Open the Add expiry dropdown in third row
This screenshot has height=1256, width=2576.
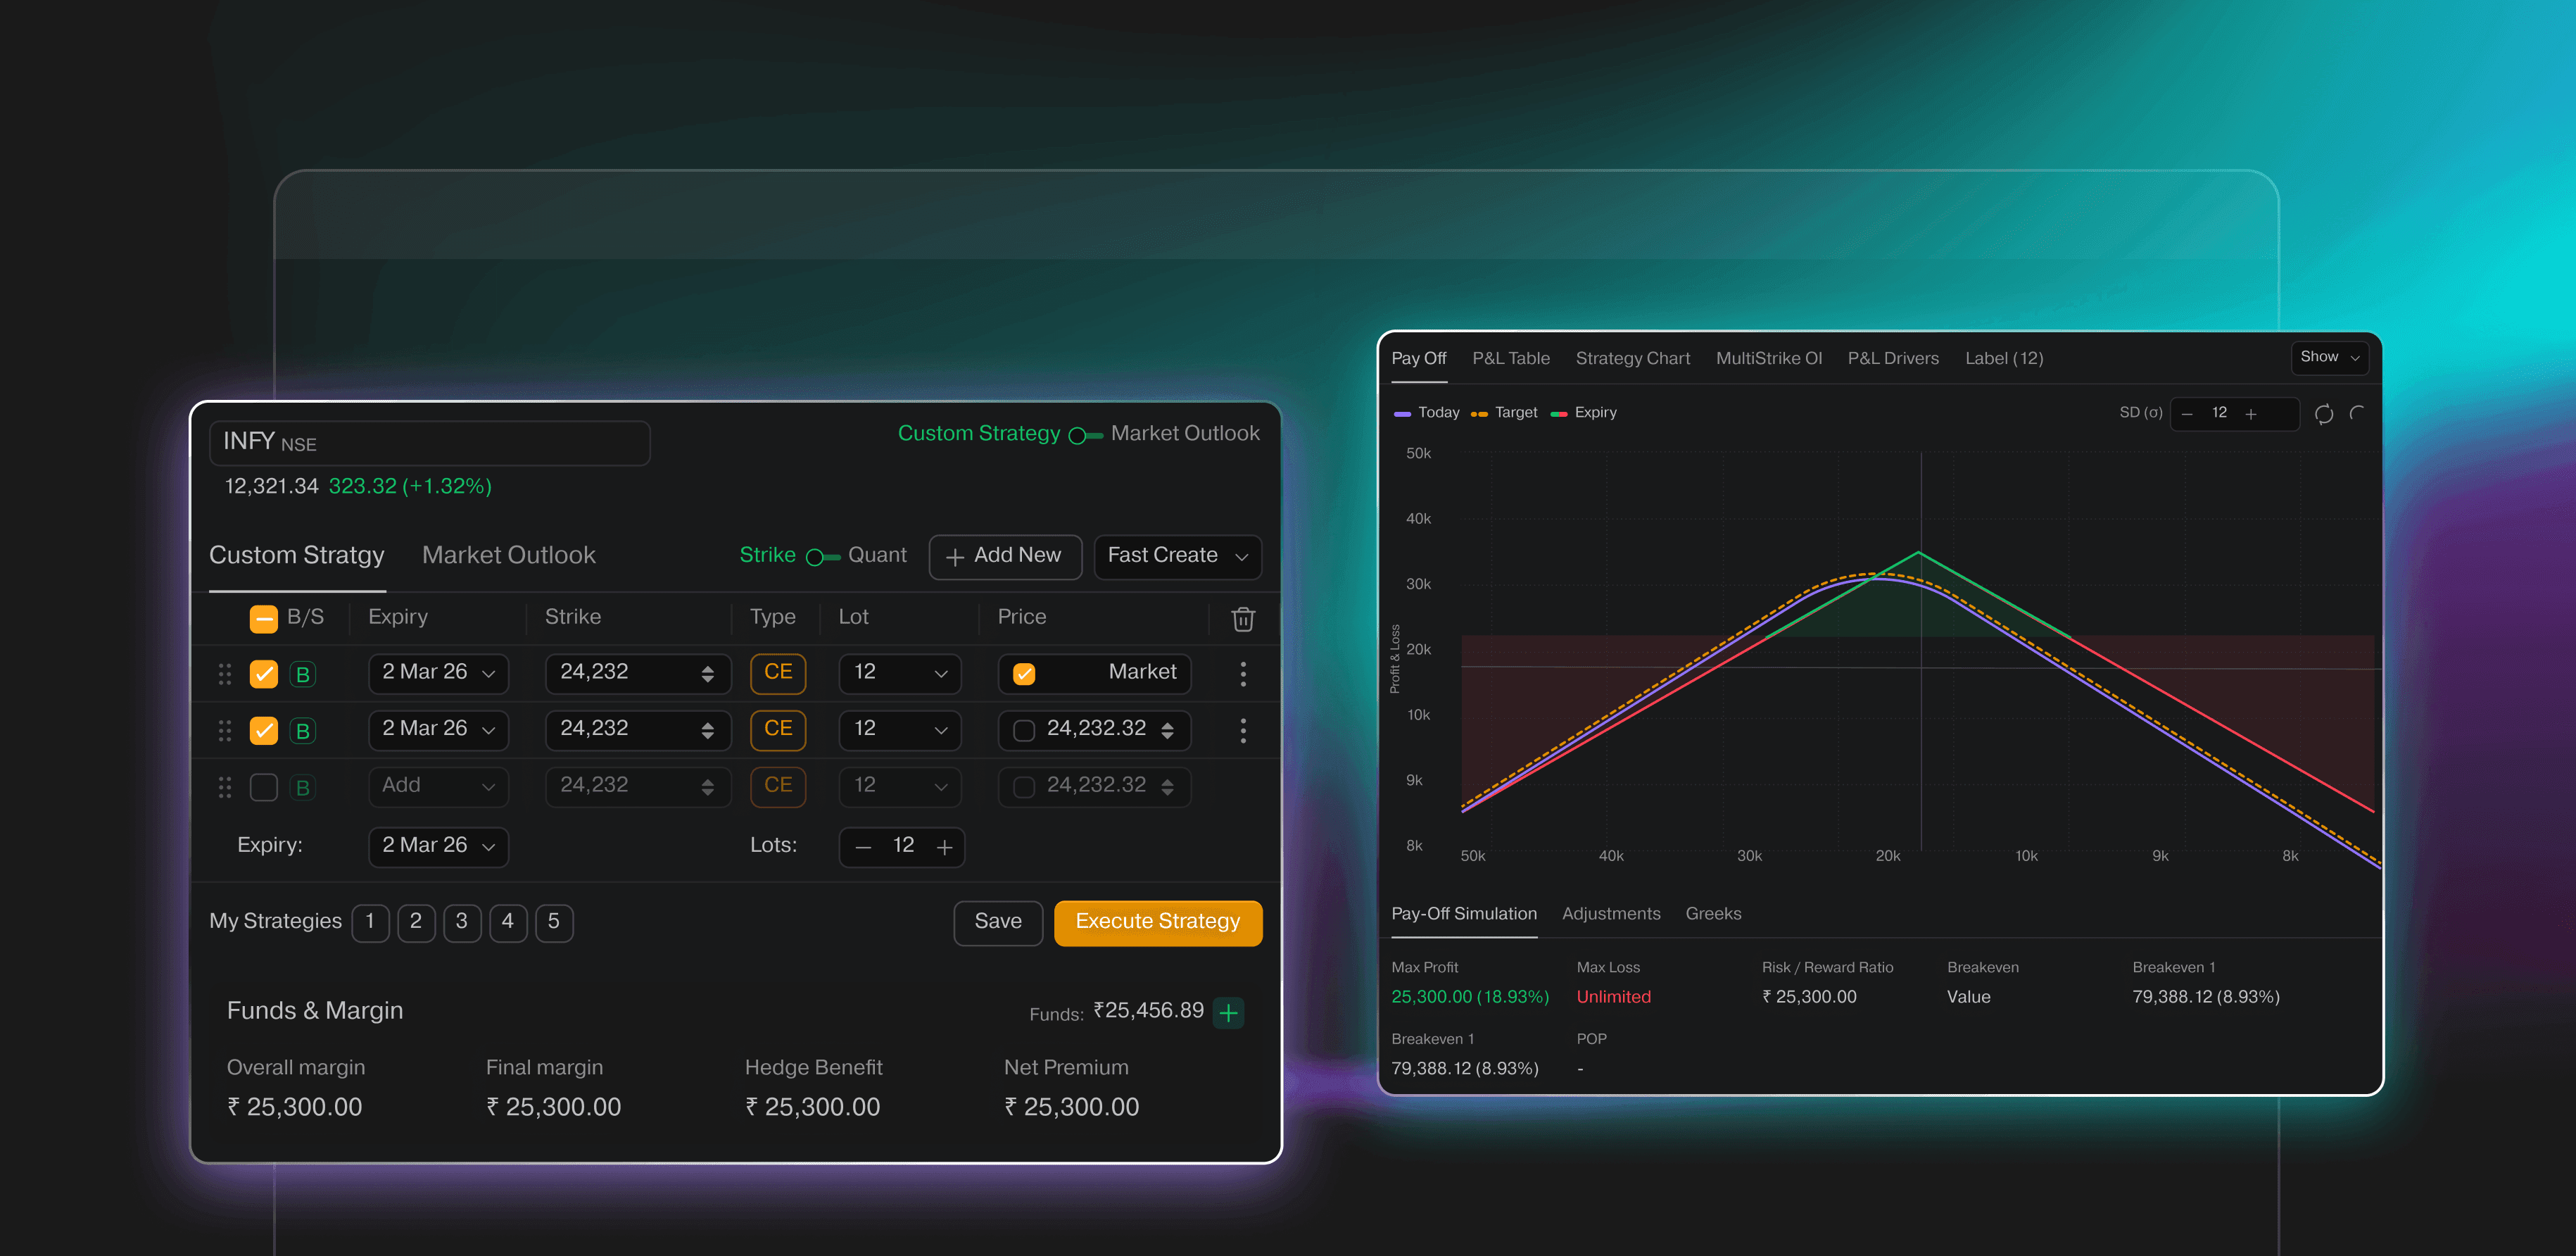pyautogui.click(x=438, y=787)
